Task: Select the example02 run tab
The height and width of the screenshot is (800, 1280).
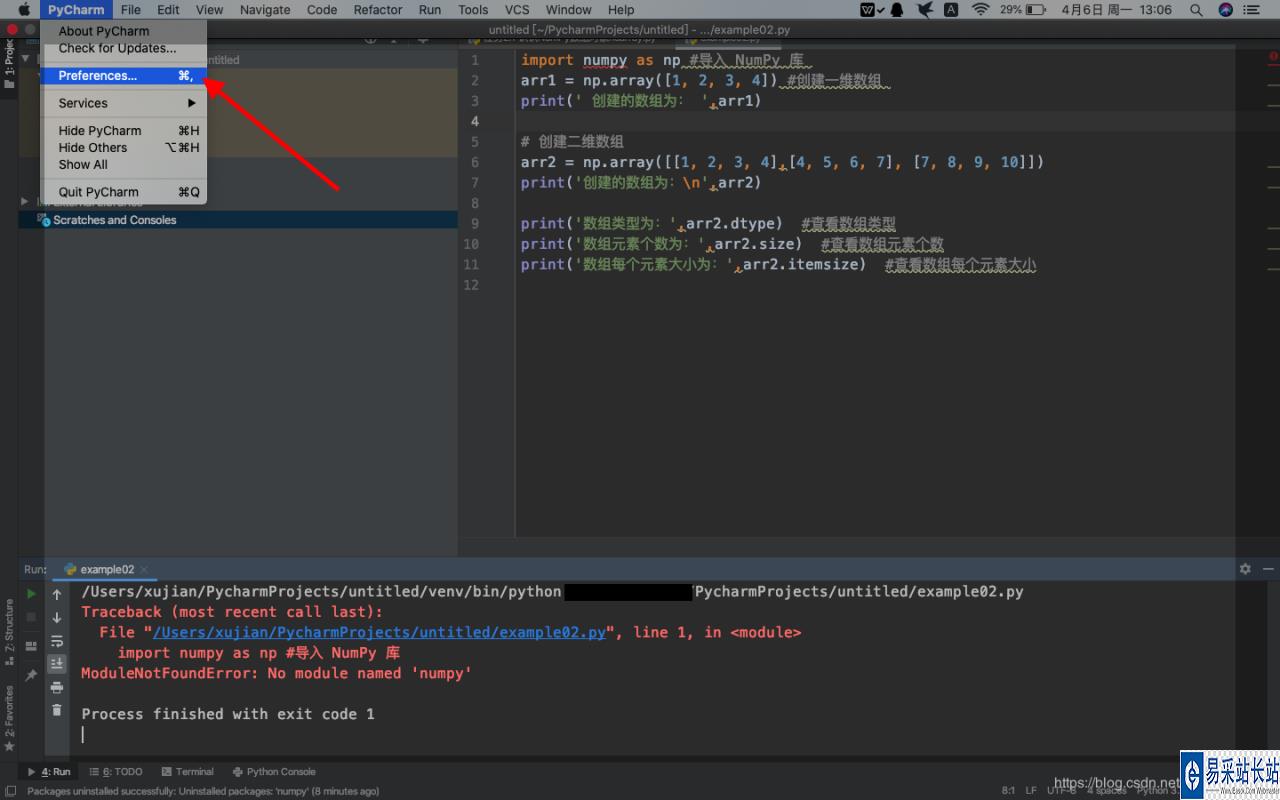Action: click(x=106, y=569)
